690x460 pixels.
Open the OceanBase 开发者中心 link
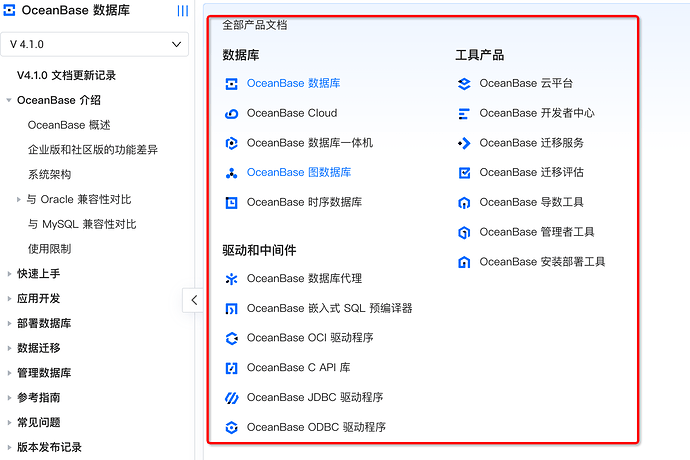tap(537, 113)
